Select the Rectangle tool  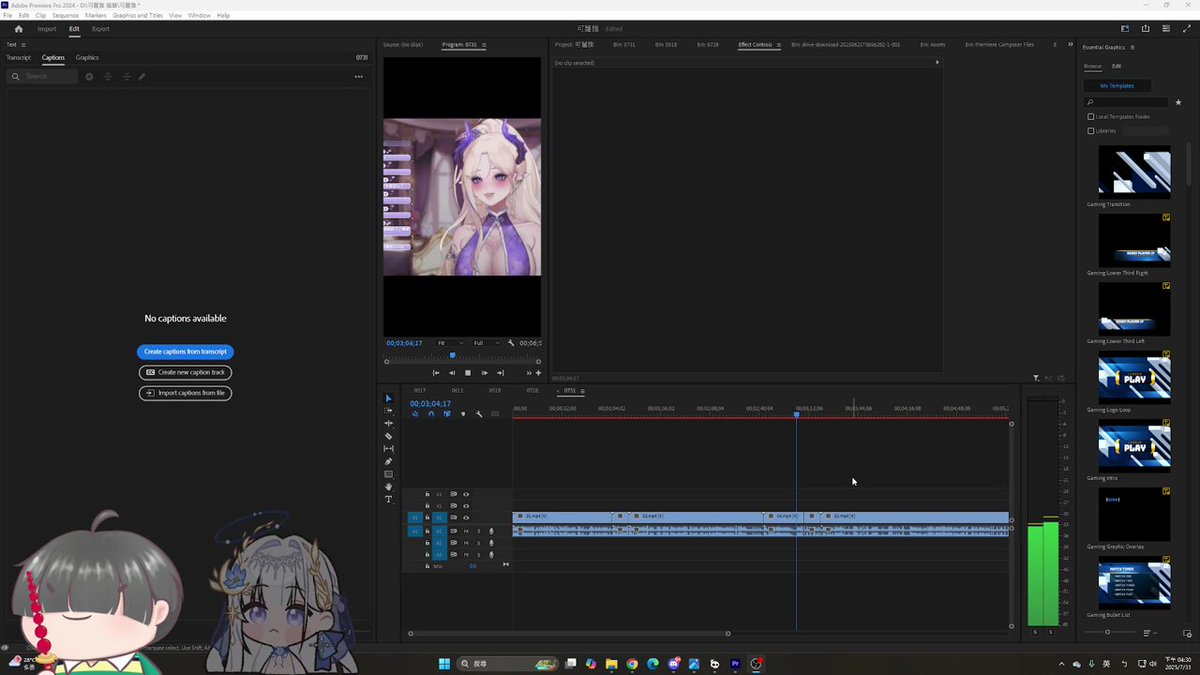[389, 474]
